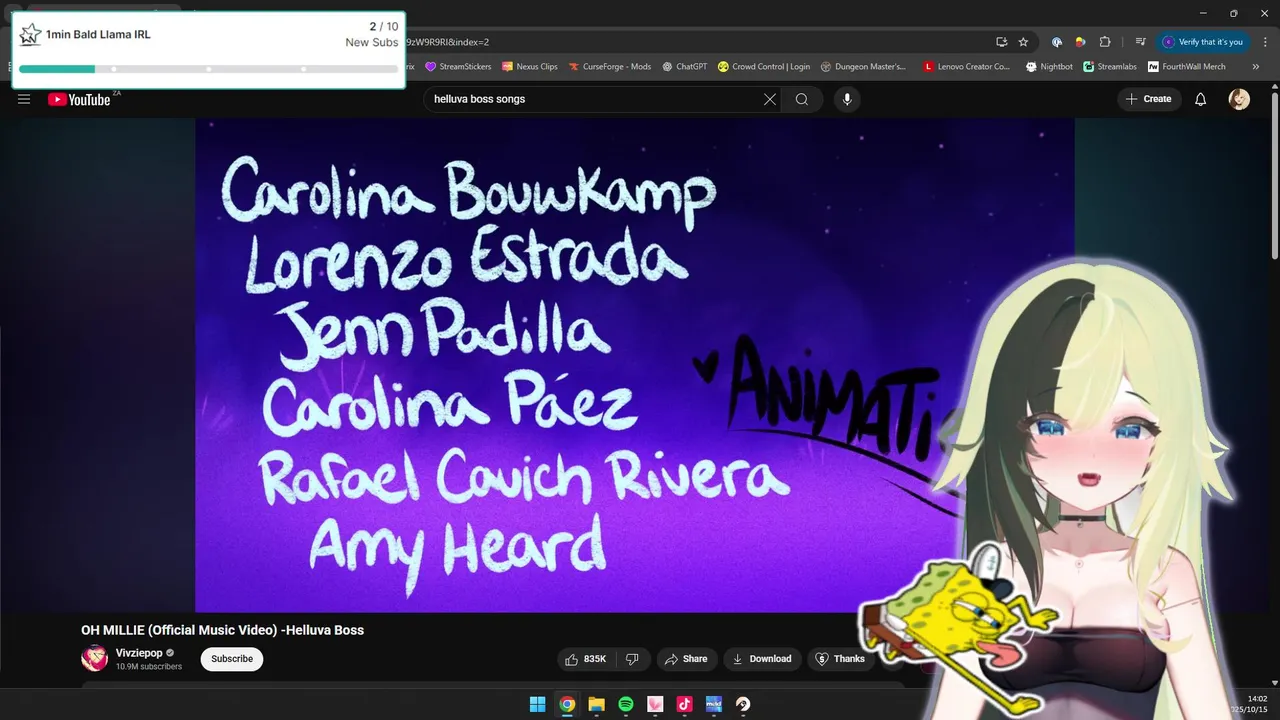Click the Download button
The height and width of the screenshot is (720, 1280).
pyautogui.click(x=762, y=659)
